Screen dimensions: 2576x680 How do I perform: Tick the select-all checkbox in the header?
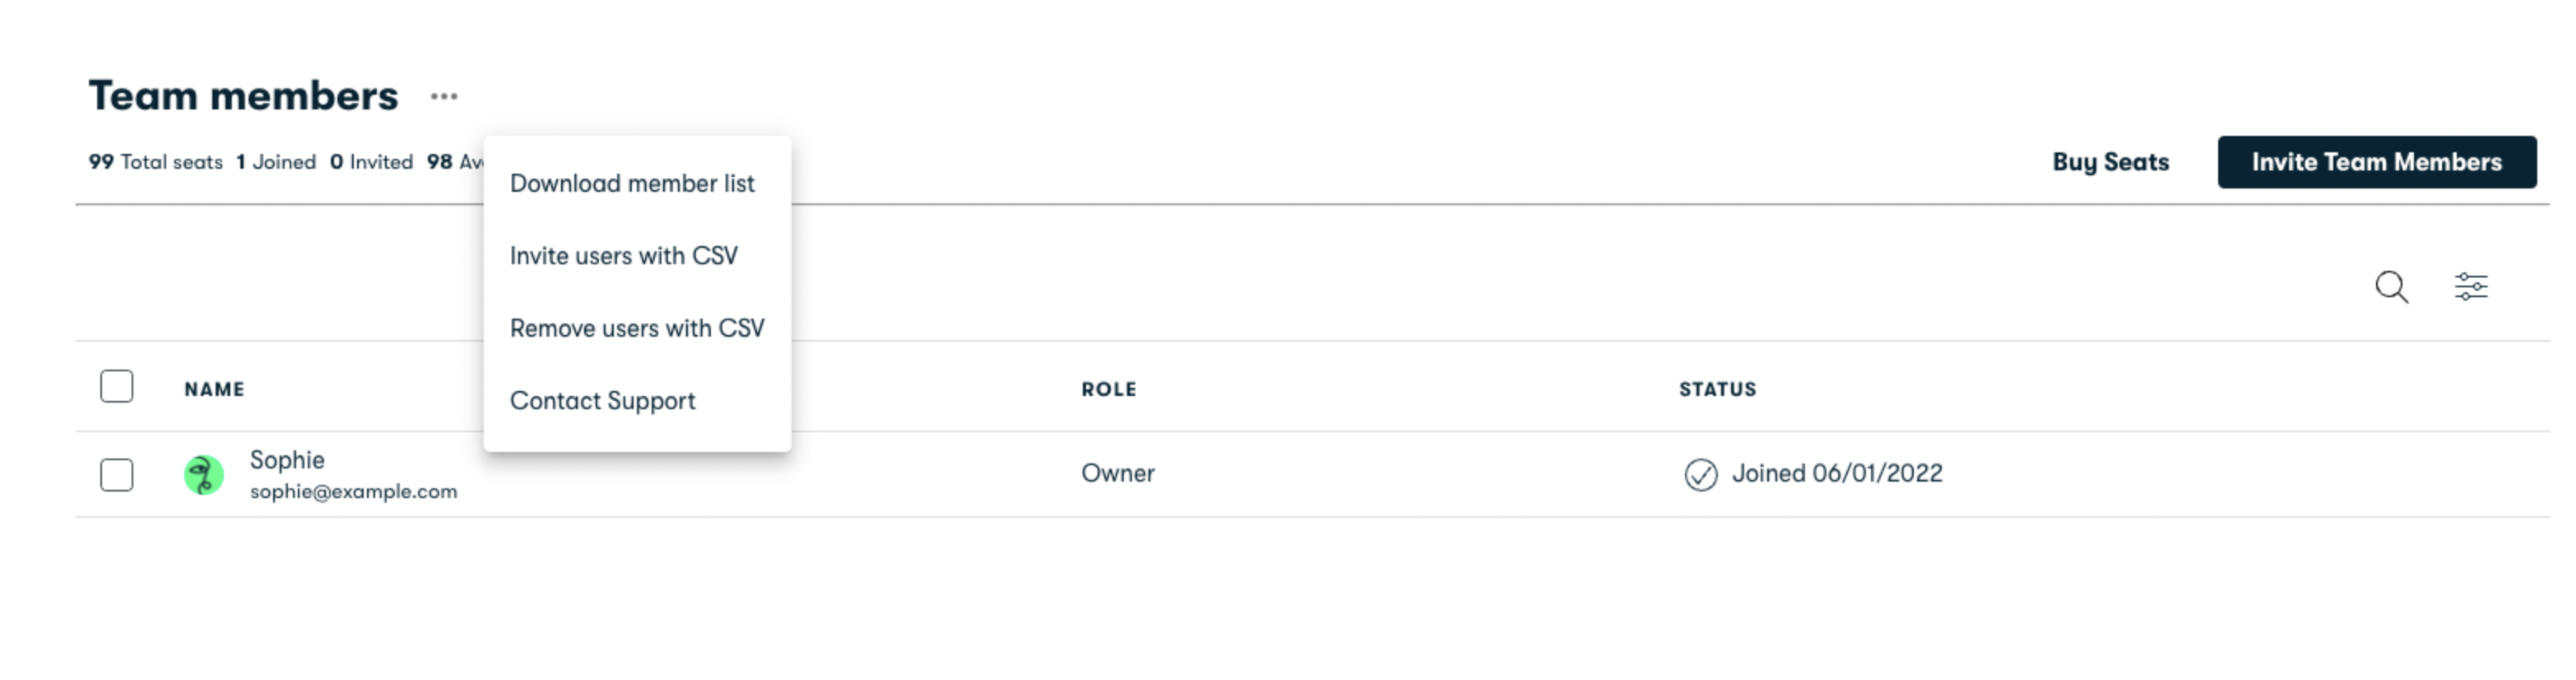117,386
